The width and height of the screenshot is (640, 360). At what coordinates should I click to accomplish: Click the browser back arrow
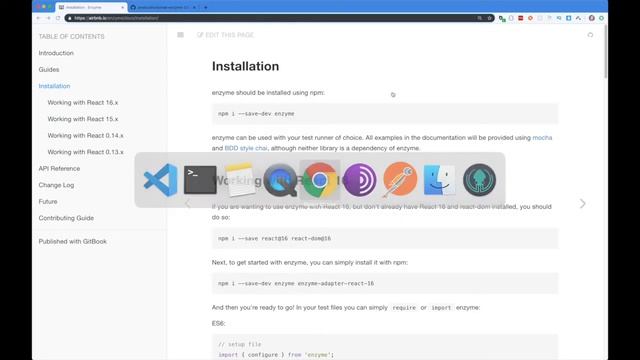[x=38, y=18]
